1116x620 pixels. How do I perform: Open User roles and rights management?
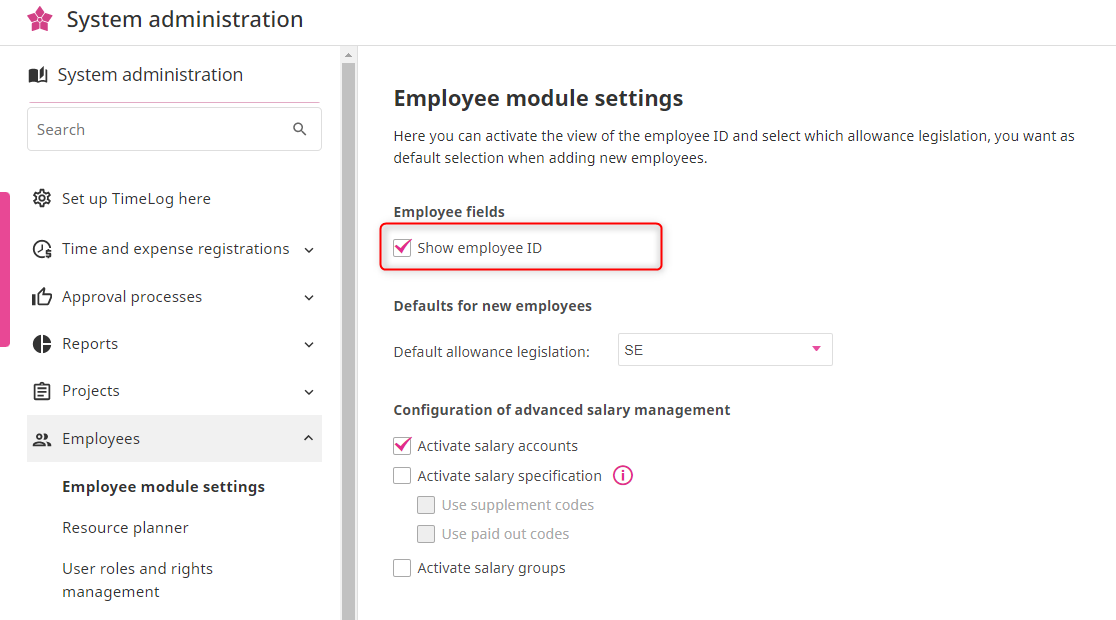[137, 580]
